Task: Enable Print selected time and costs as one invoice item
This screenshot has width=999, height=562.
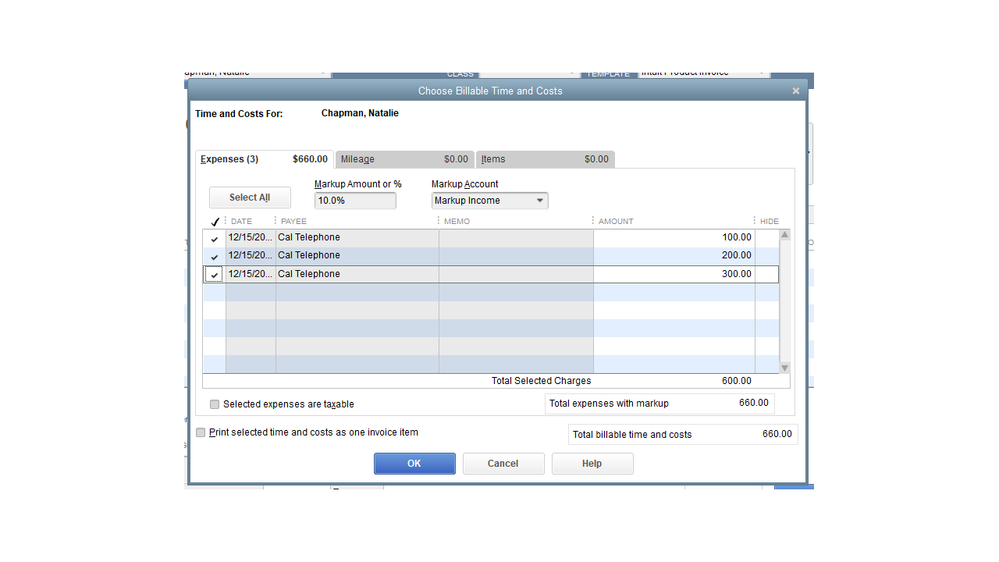Action: pos(201,433)
